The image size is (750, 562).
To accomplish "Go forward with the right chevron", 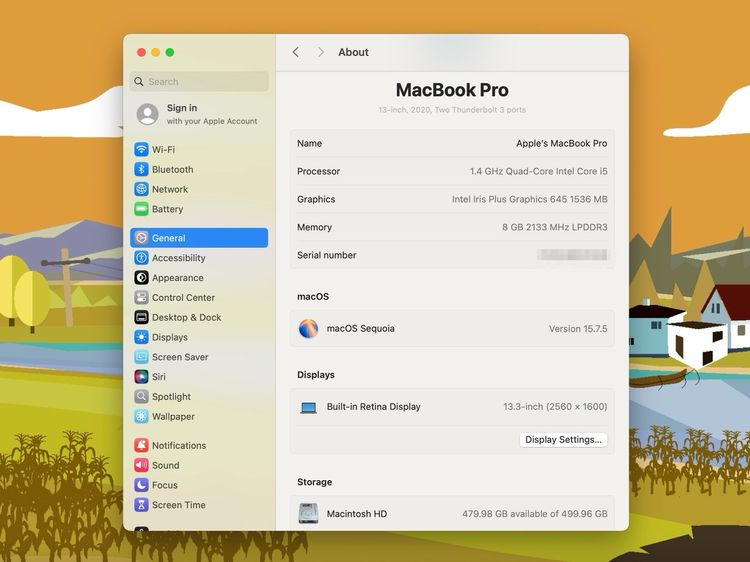I will pos(321,52).
